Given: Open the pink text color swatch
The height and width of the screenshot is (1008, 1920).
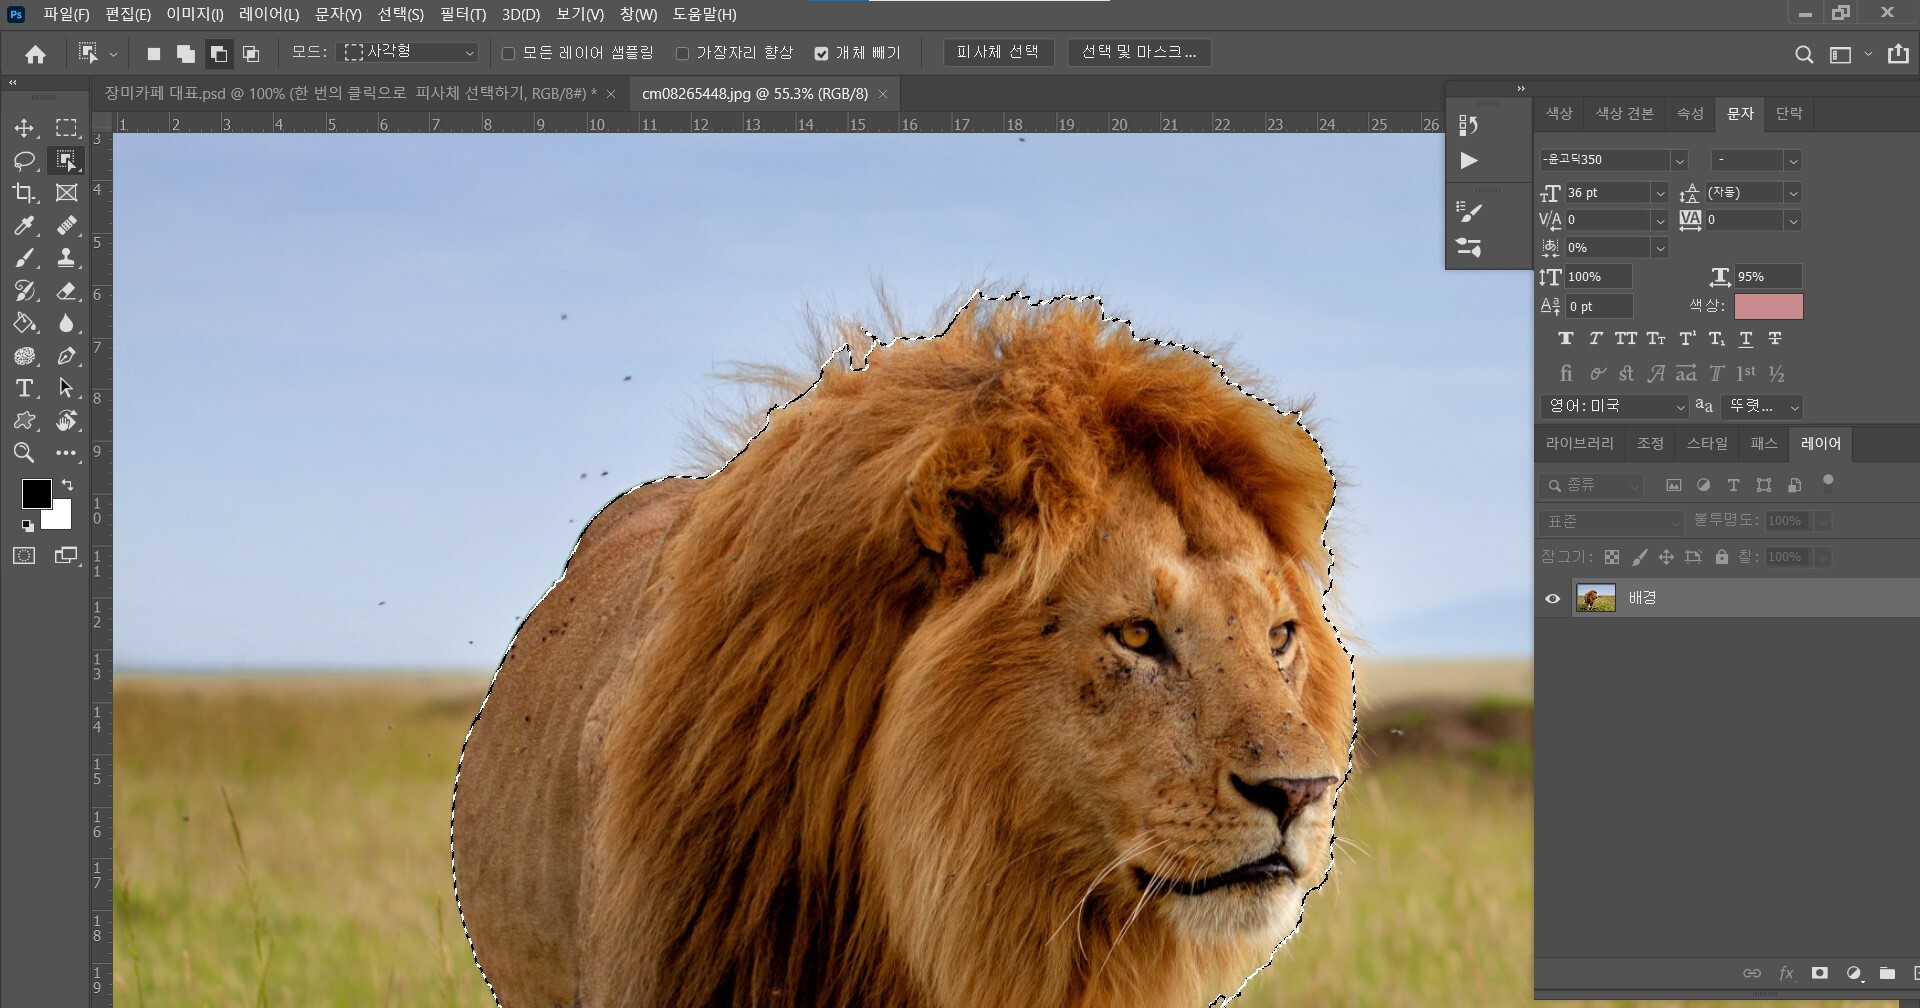Looking at the screenshot, I should (1767, 306).
